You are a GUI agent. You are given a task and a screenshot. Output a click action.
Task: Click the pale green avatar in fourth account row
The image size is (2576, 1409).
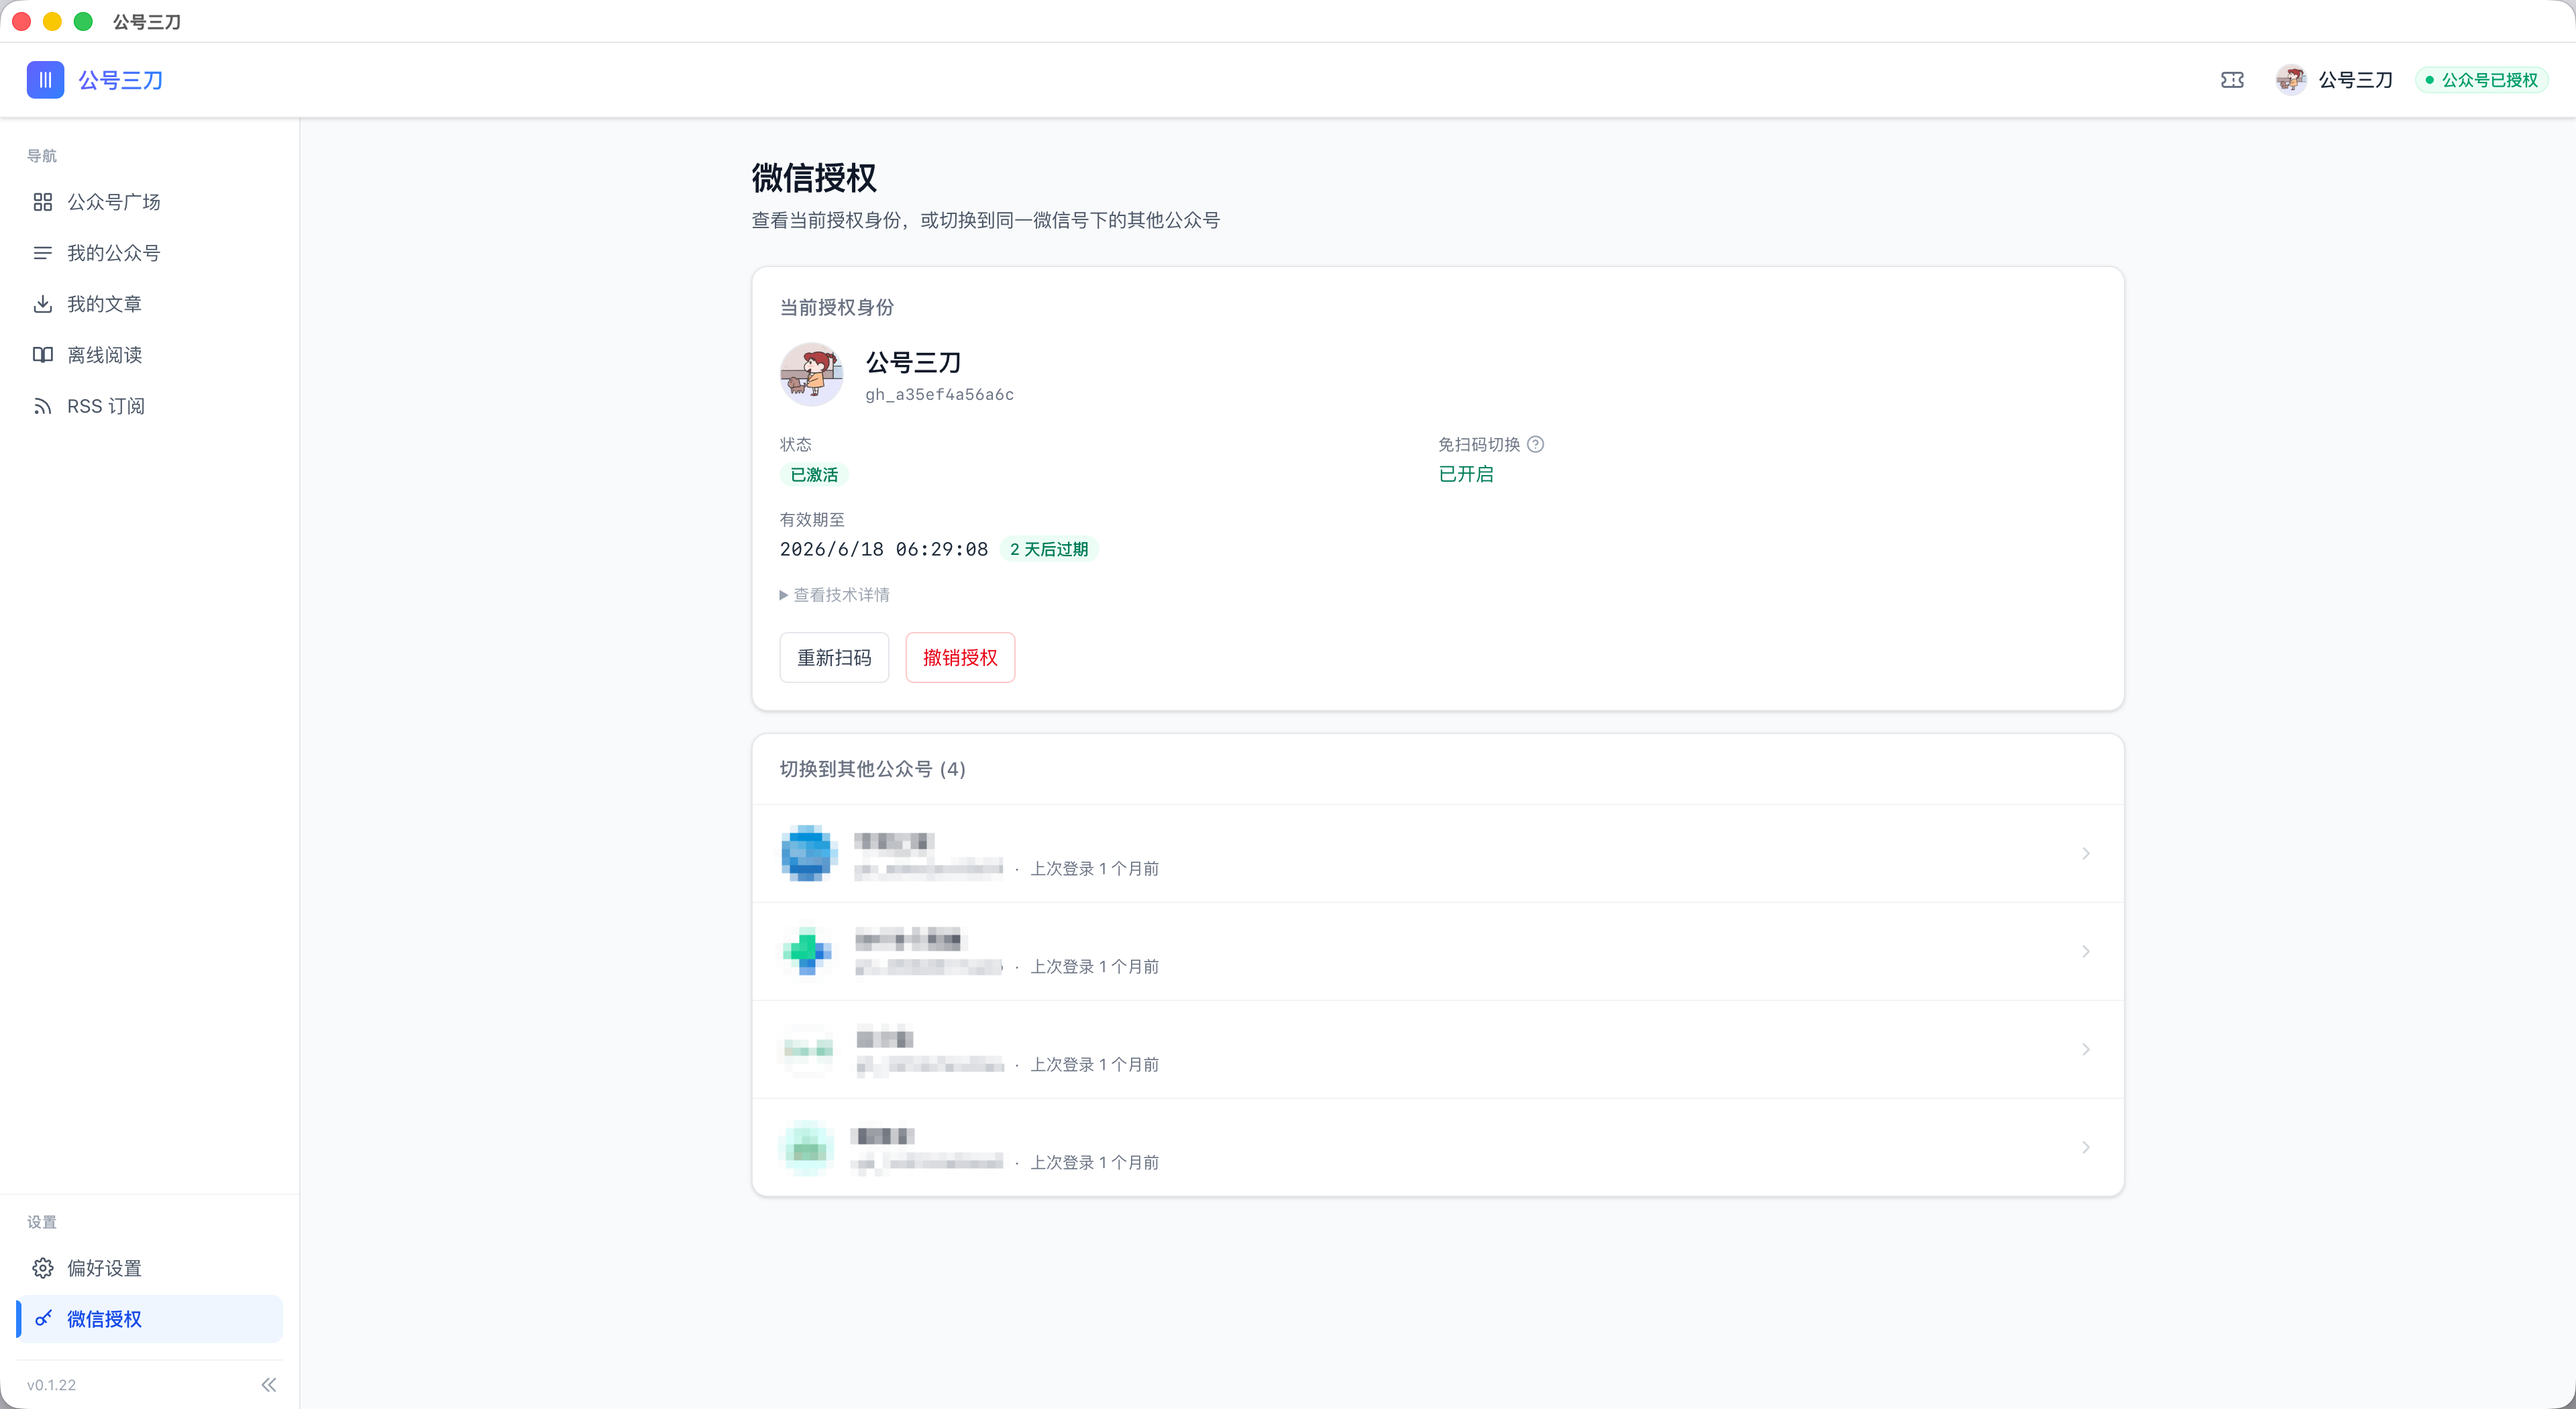[807, 1147]
